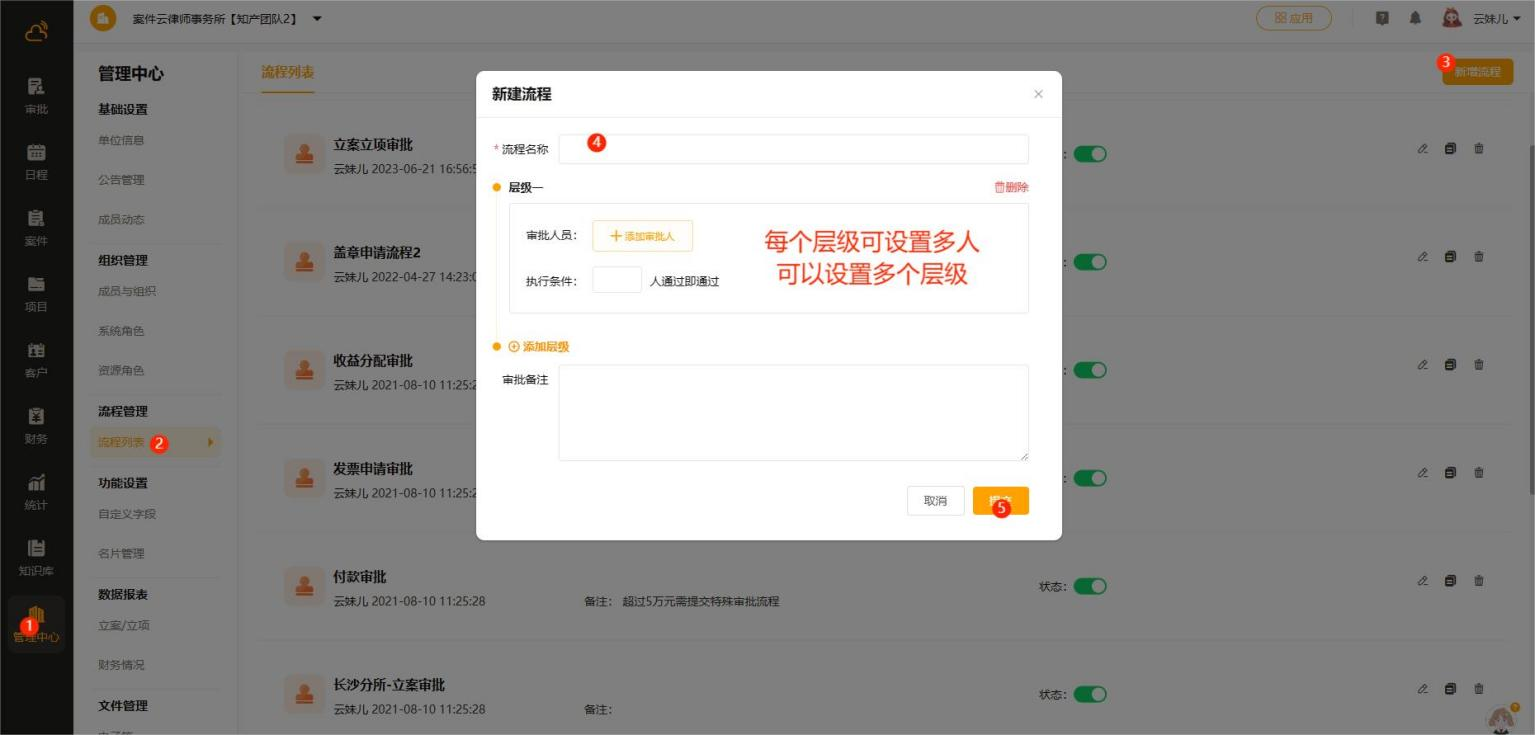The image size is (1535, 735).
Task: Toggle status of 长沙分所-立案审批
Action: point(1090,695)
